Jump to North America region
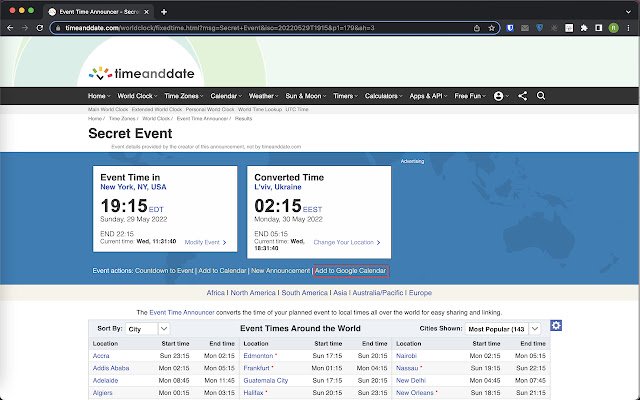This screenshot has width=640, height=400. (x=253, y=293)
